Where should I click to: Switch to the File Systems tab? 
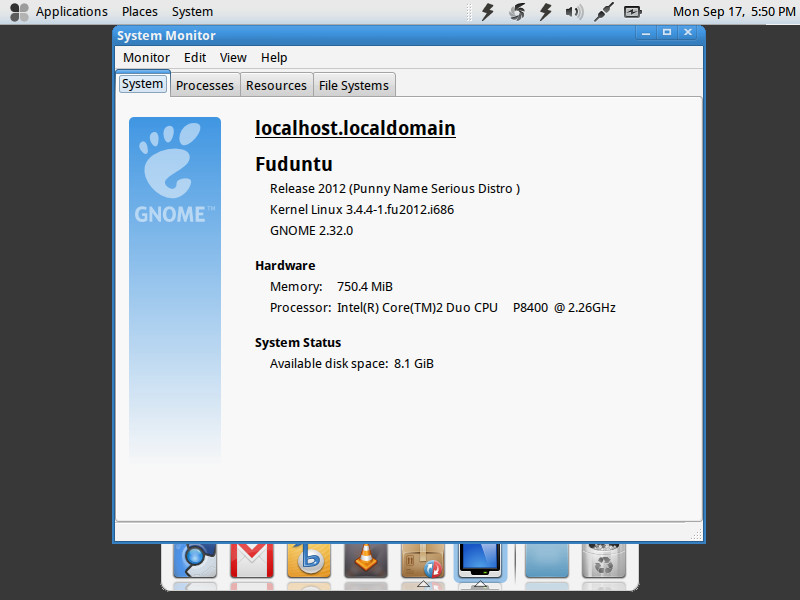354,85
